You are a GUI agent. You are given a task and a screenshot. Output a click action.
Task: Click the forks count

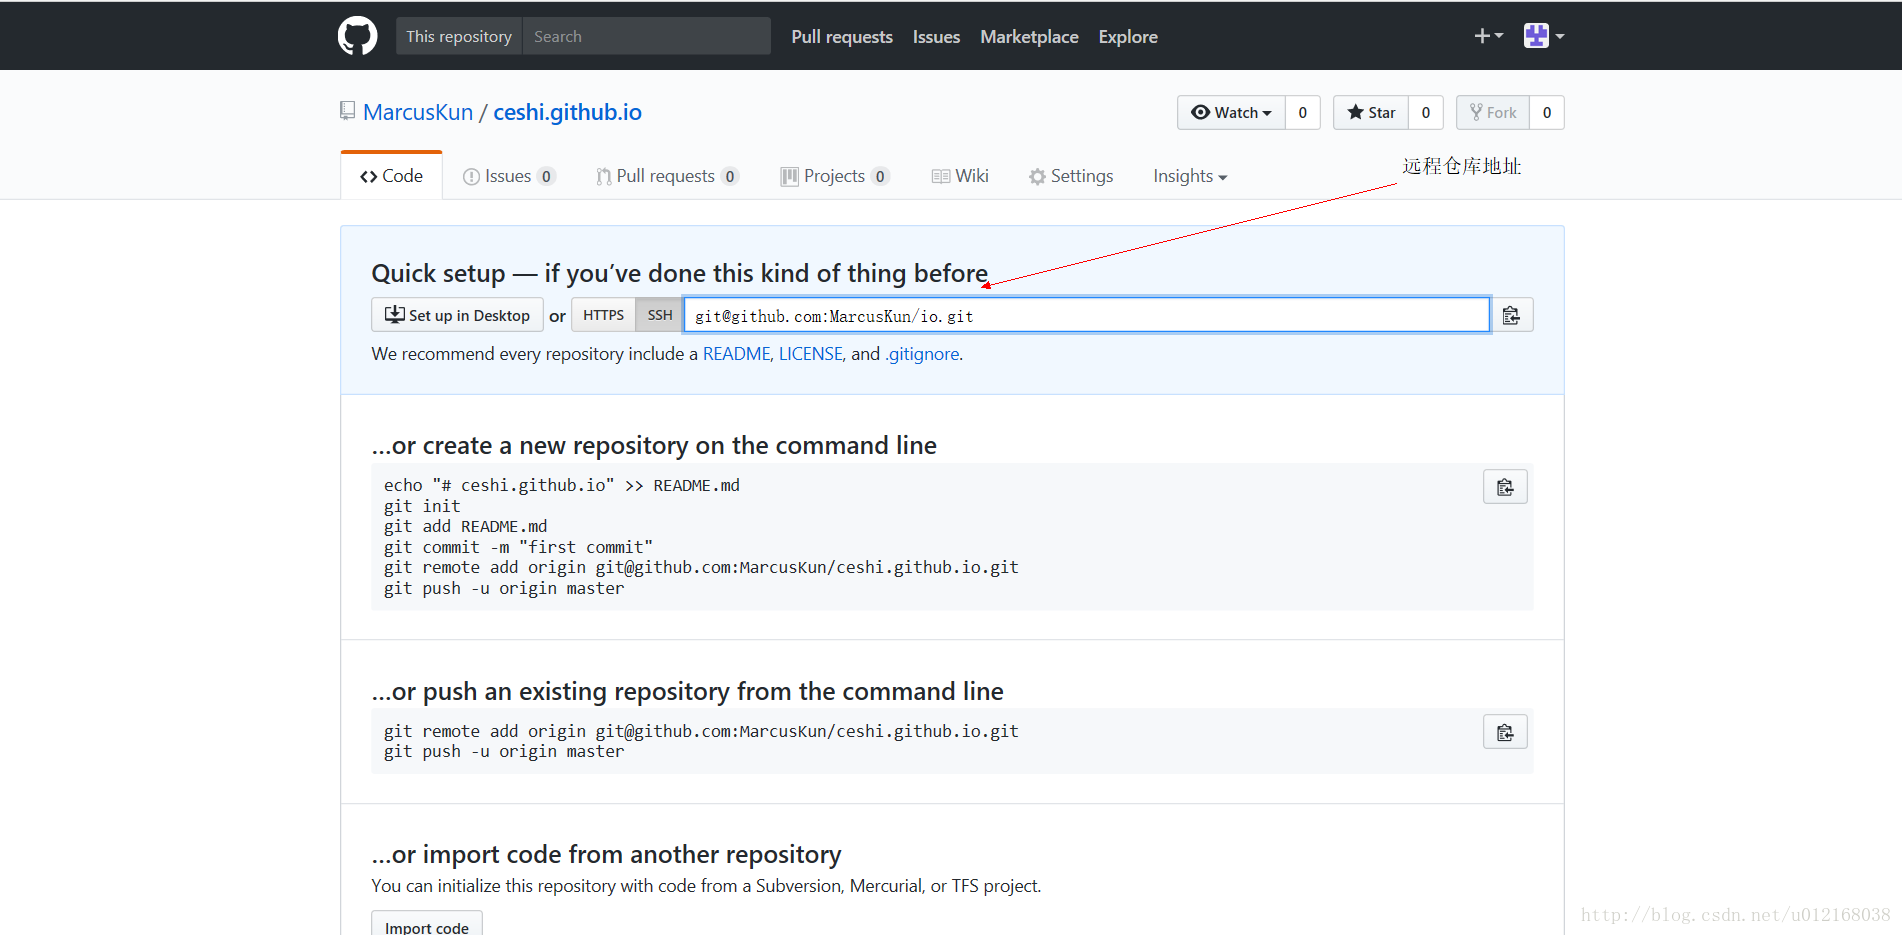(x=1547, y=113)
